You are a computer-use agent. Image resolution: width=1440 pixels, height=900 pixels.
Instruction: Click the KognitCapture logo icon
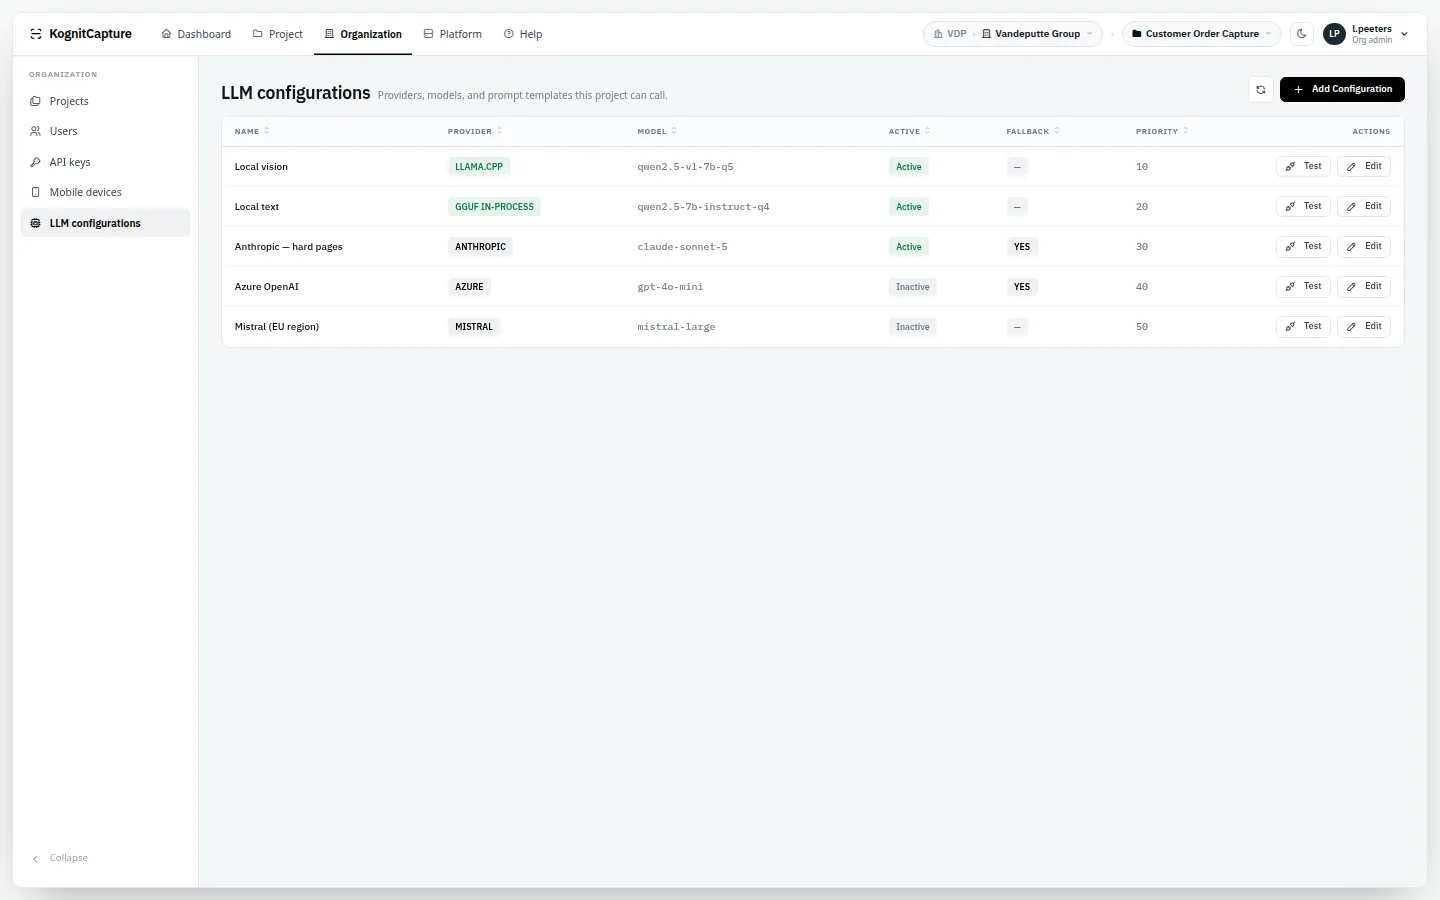[x=36, y=34]
